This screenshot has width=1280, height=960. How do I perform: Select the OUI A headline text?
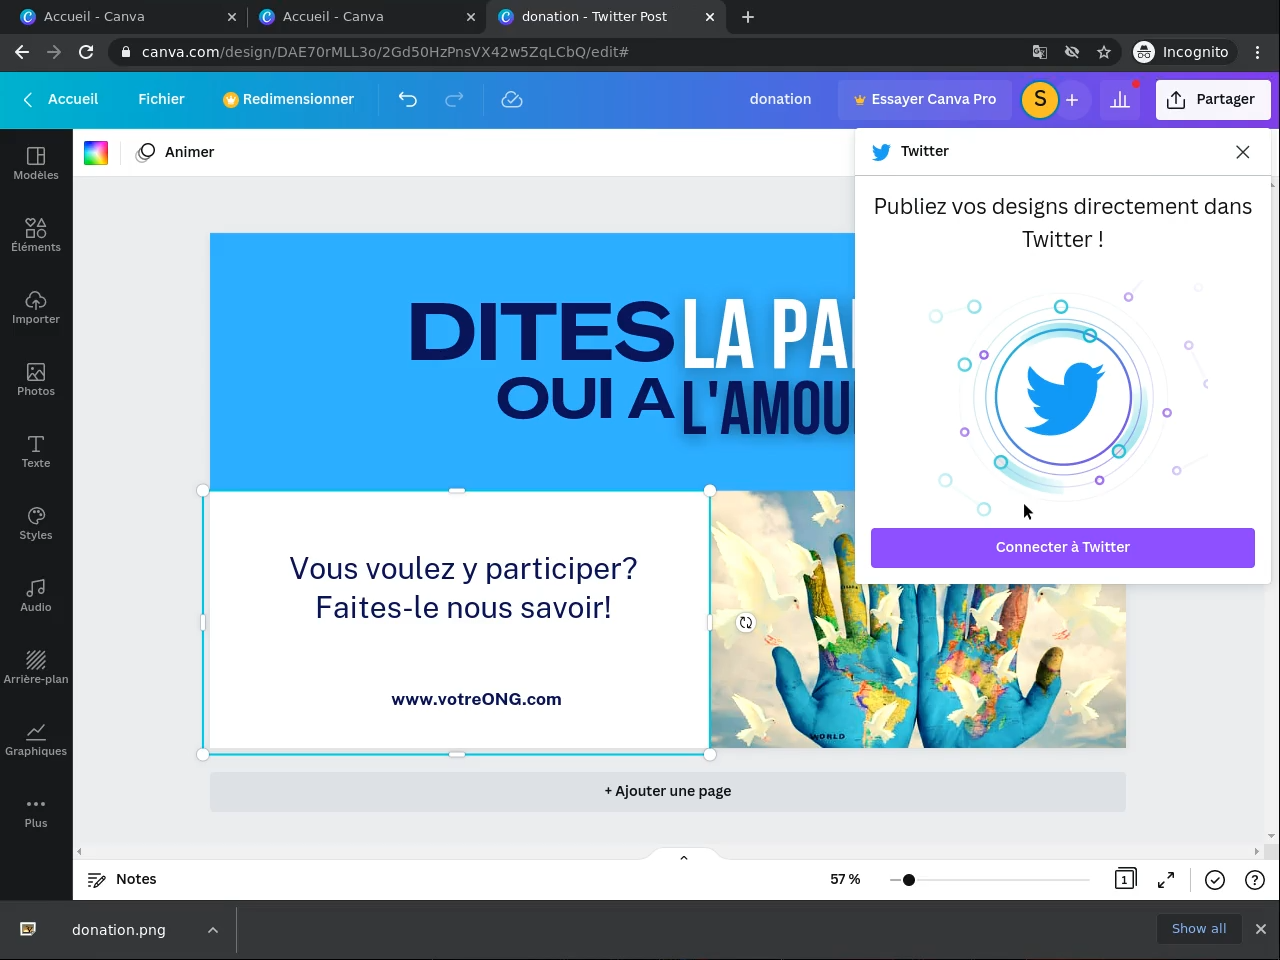[x=587, y=399]
